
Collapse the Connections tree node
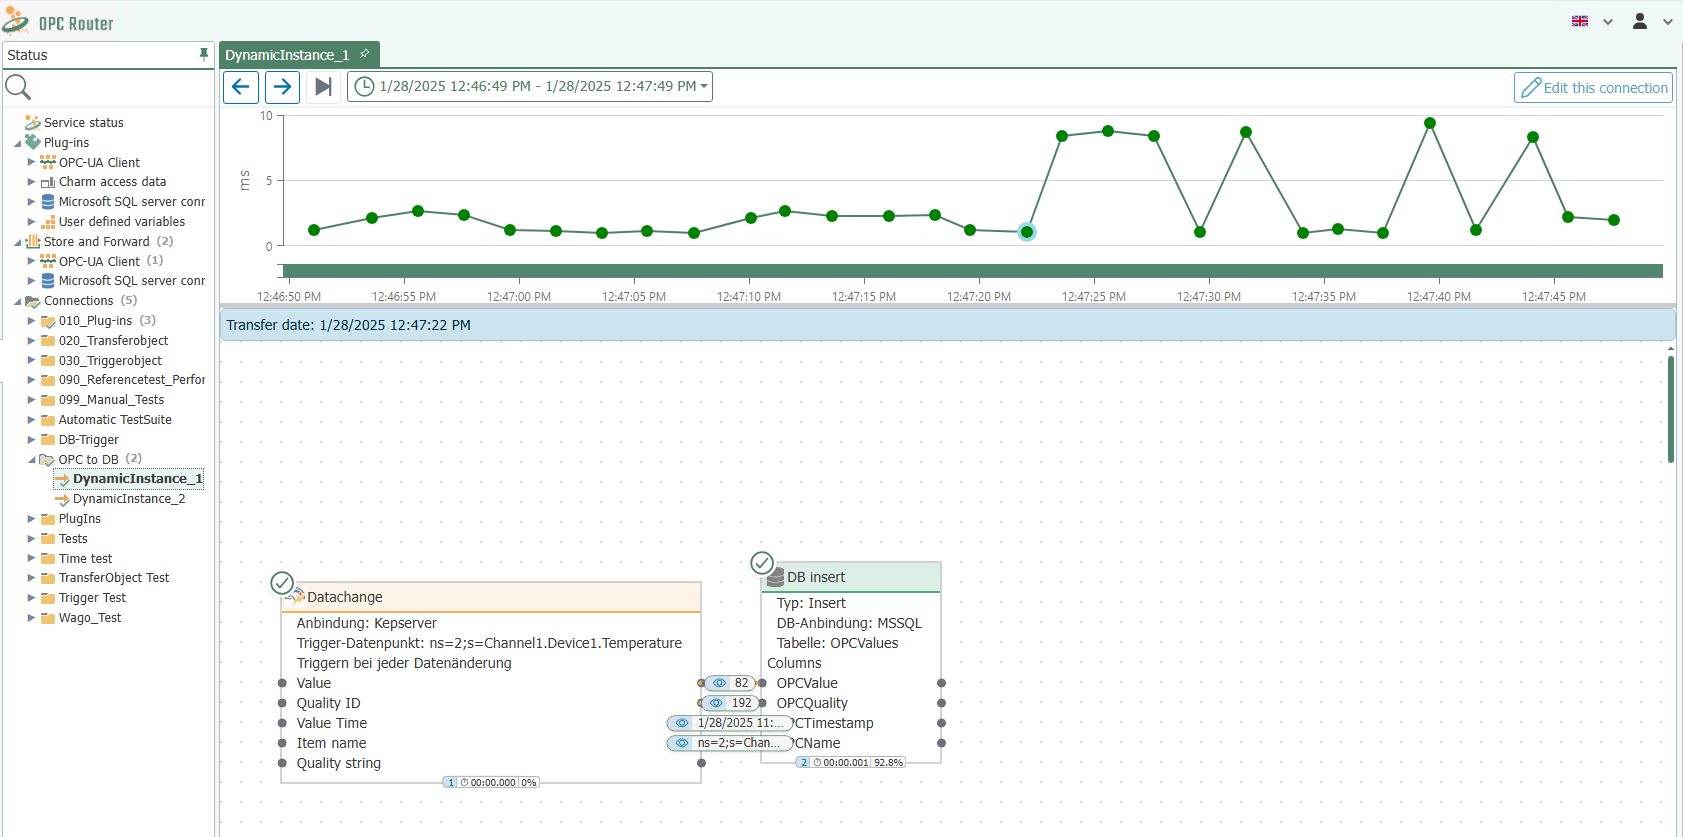click(17, 301)
